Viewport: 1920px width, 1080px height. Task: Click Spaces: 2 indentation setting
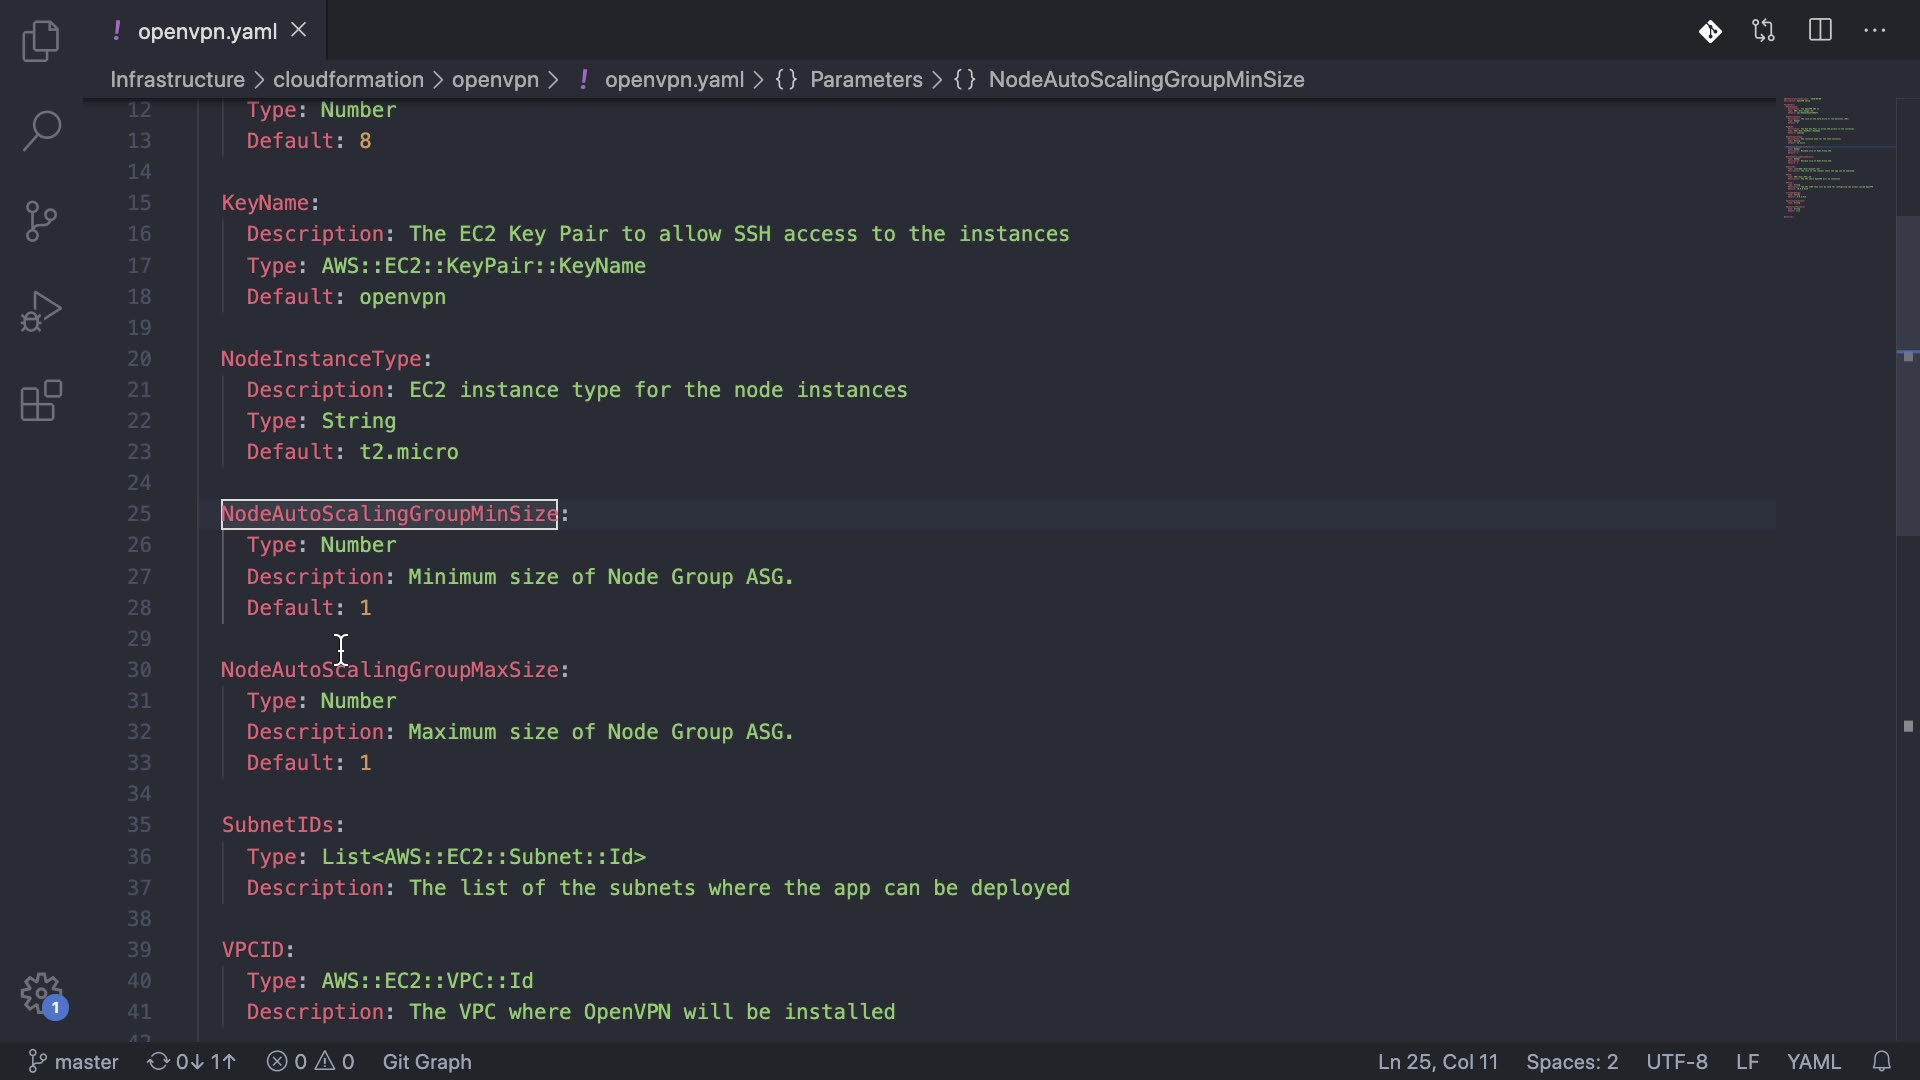point(1572,1061)
